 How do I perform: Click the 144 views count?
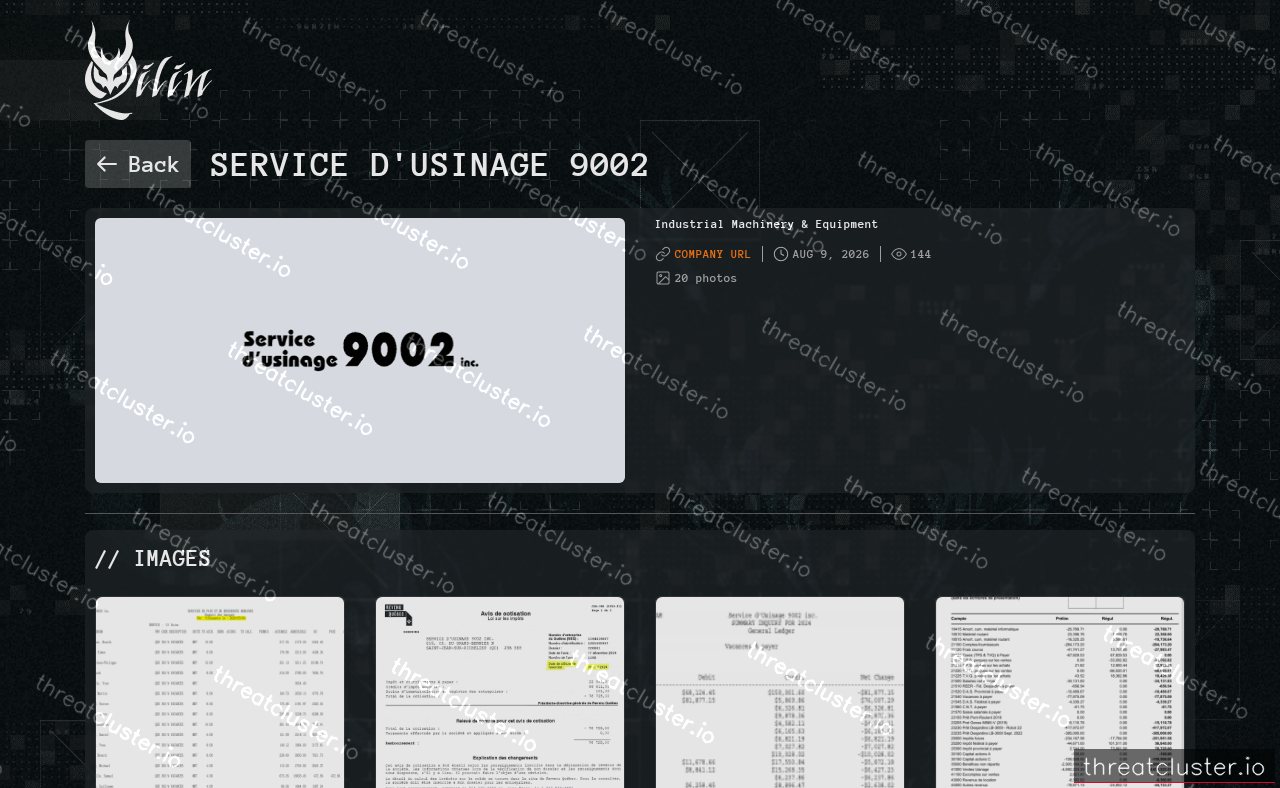point(920,254)
